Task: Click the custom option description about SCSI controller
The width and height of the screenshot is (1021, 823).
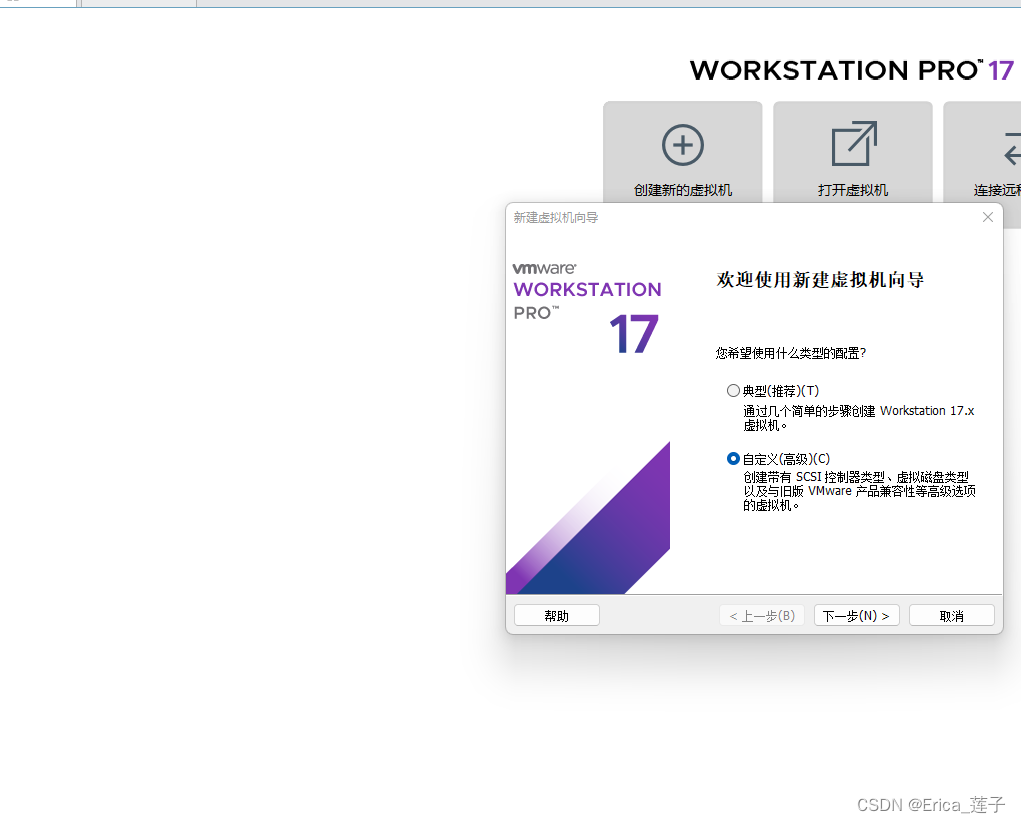Action: [x=860, y=491]
